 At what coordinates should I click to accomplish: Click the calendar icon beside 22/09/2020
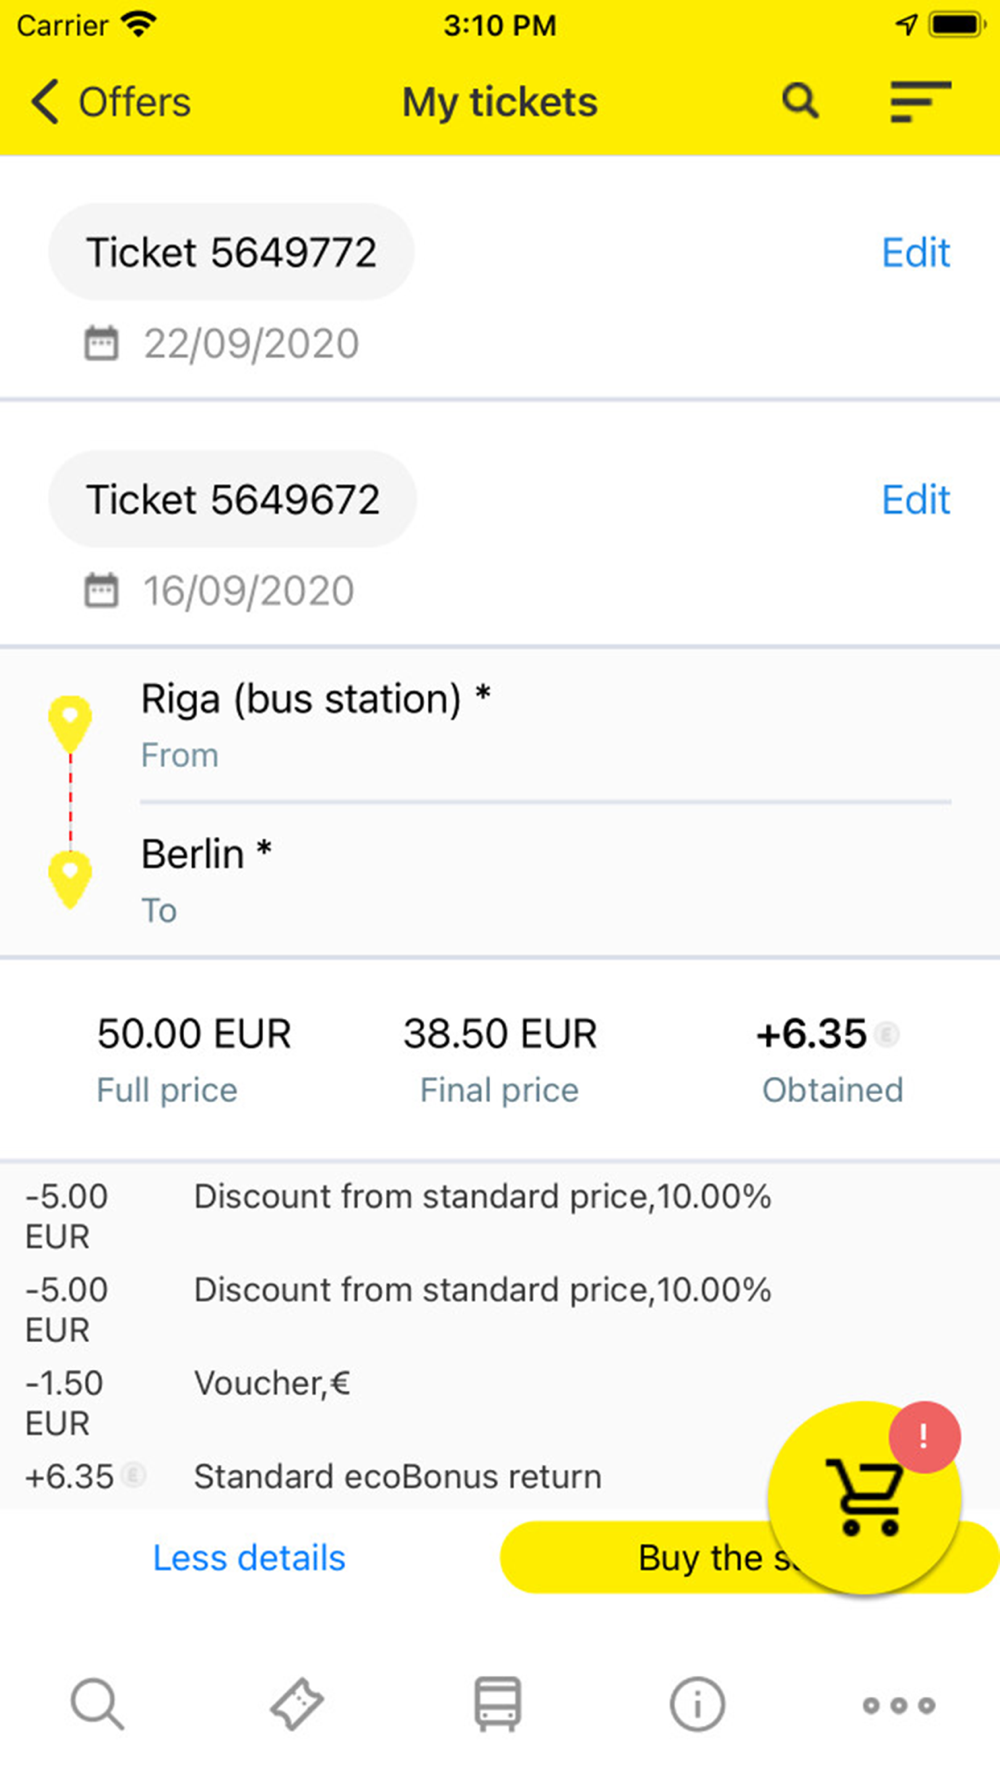pos(101,344)
